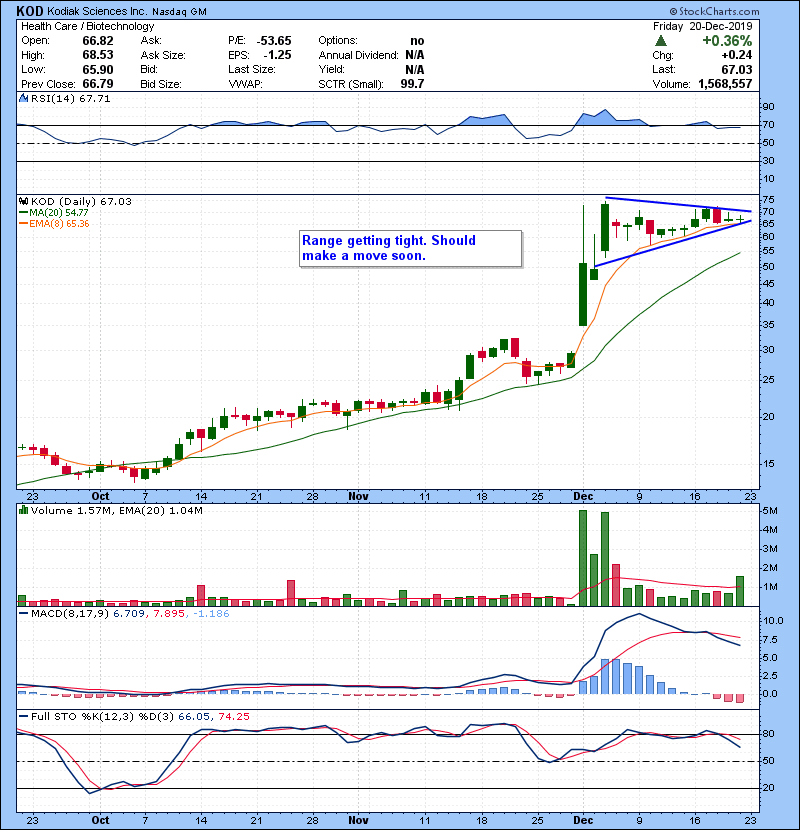Click the MACD(8,17,9) panel label
The image size is (800, 830).
(70, 614)
